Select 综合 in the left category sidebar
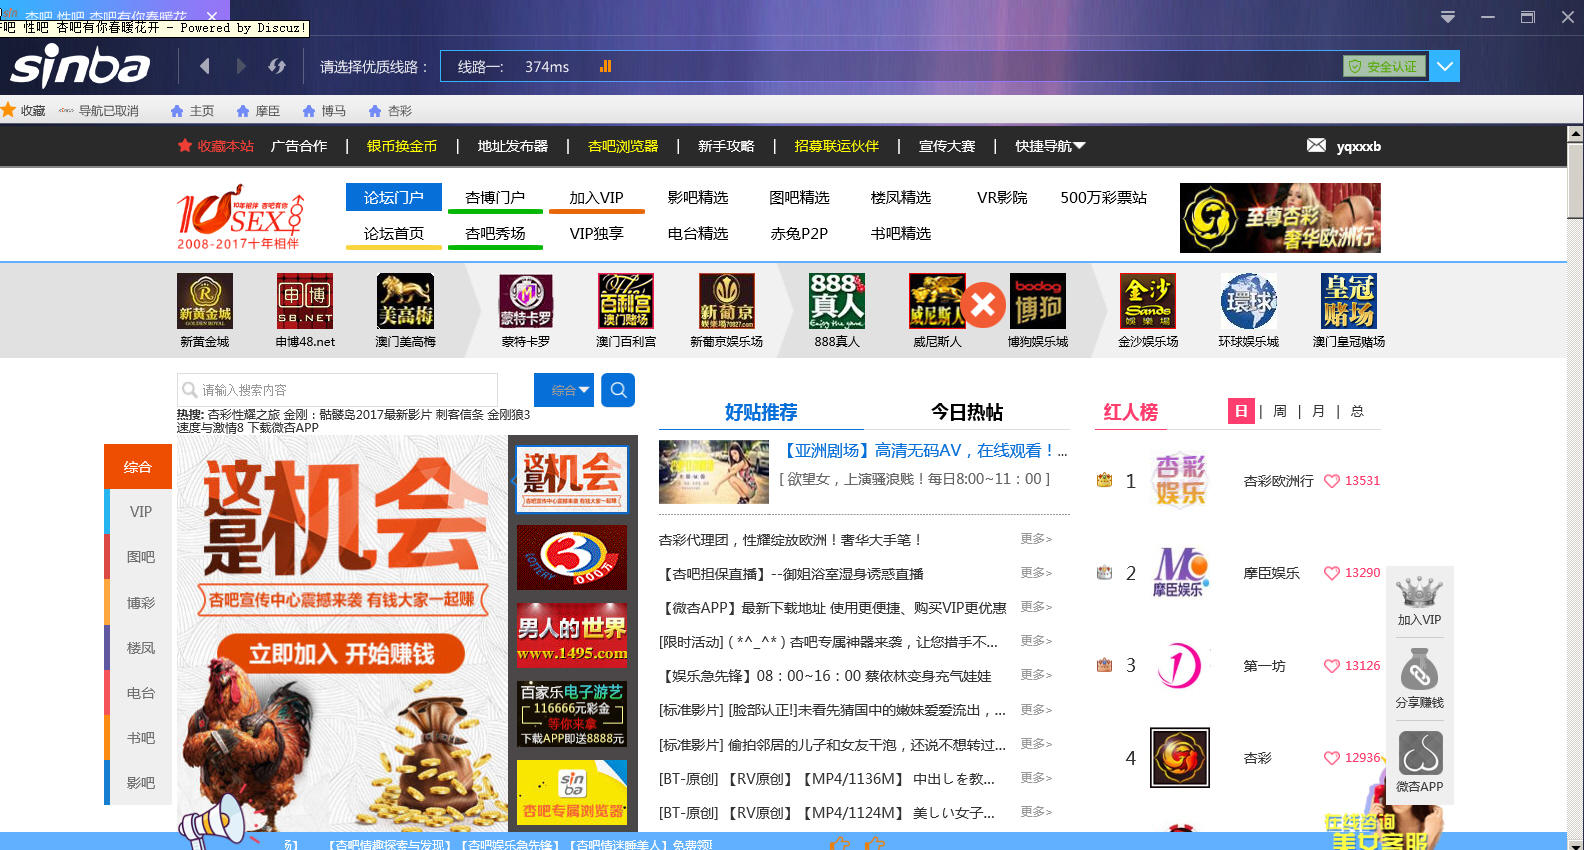Screen dimensions: 1584x850 click(138, 467)
